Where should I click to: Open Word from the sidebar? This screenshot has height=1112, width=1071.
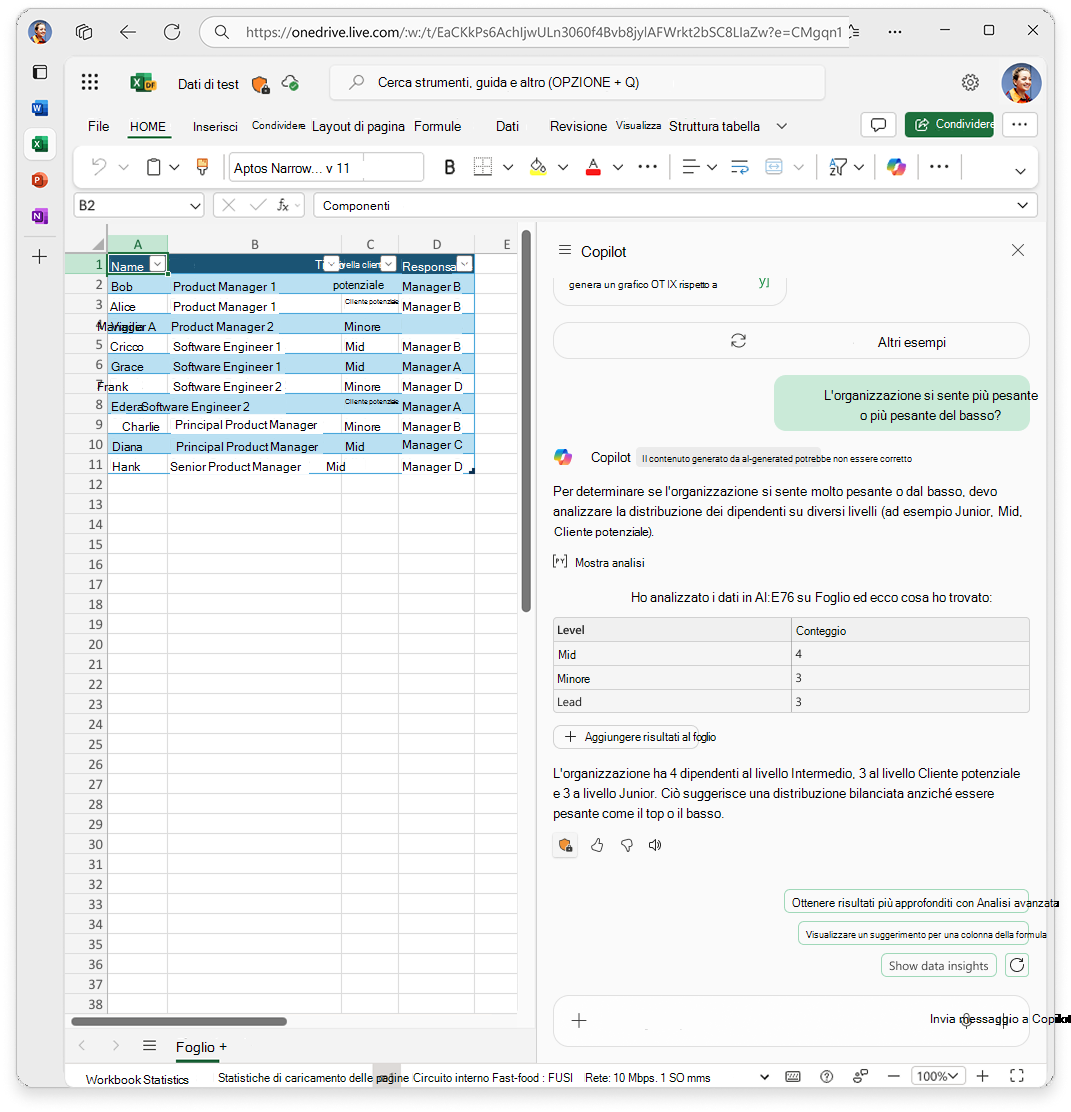(40, 108)
